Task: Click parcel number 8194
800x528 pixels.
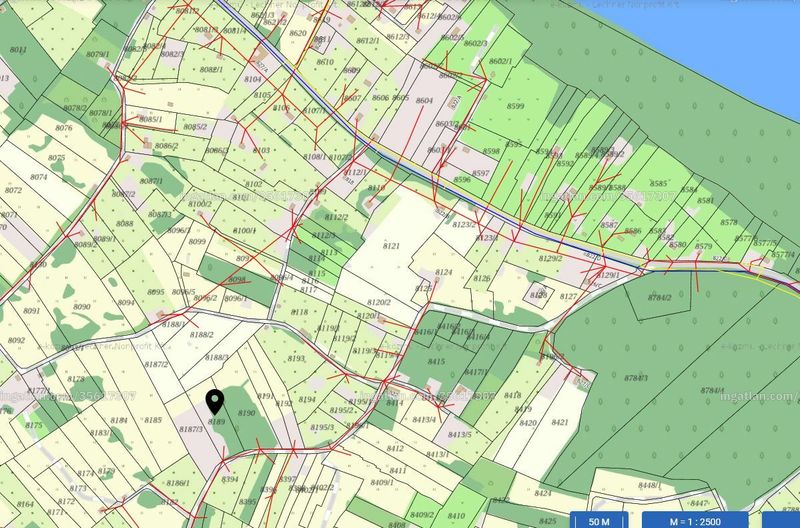Action: coord(307,400)
